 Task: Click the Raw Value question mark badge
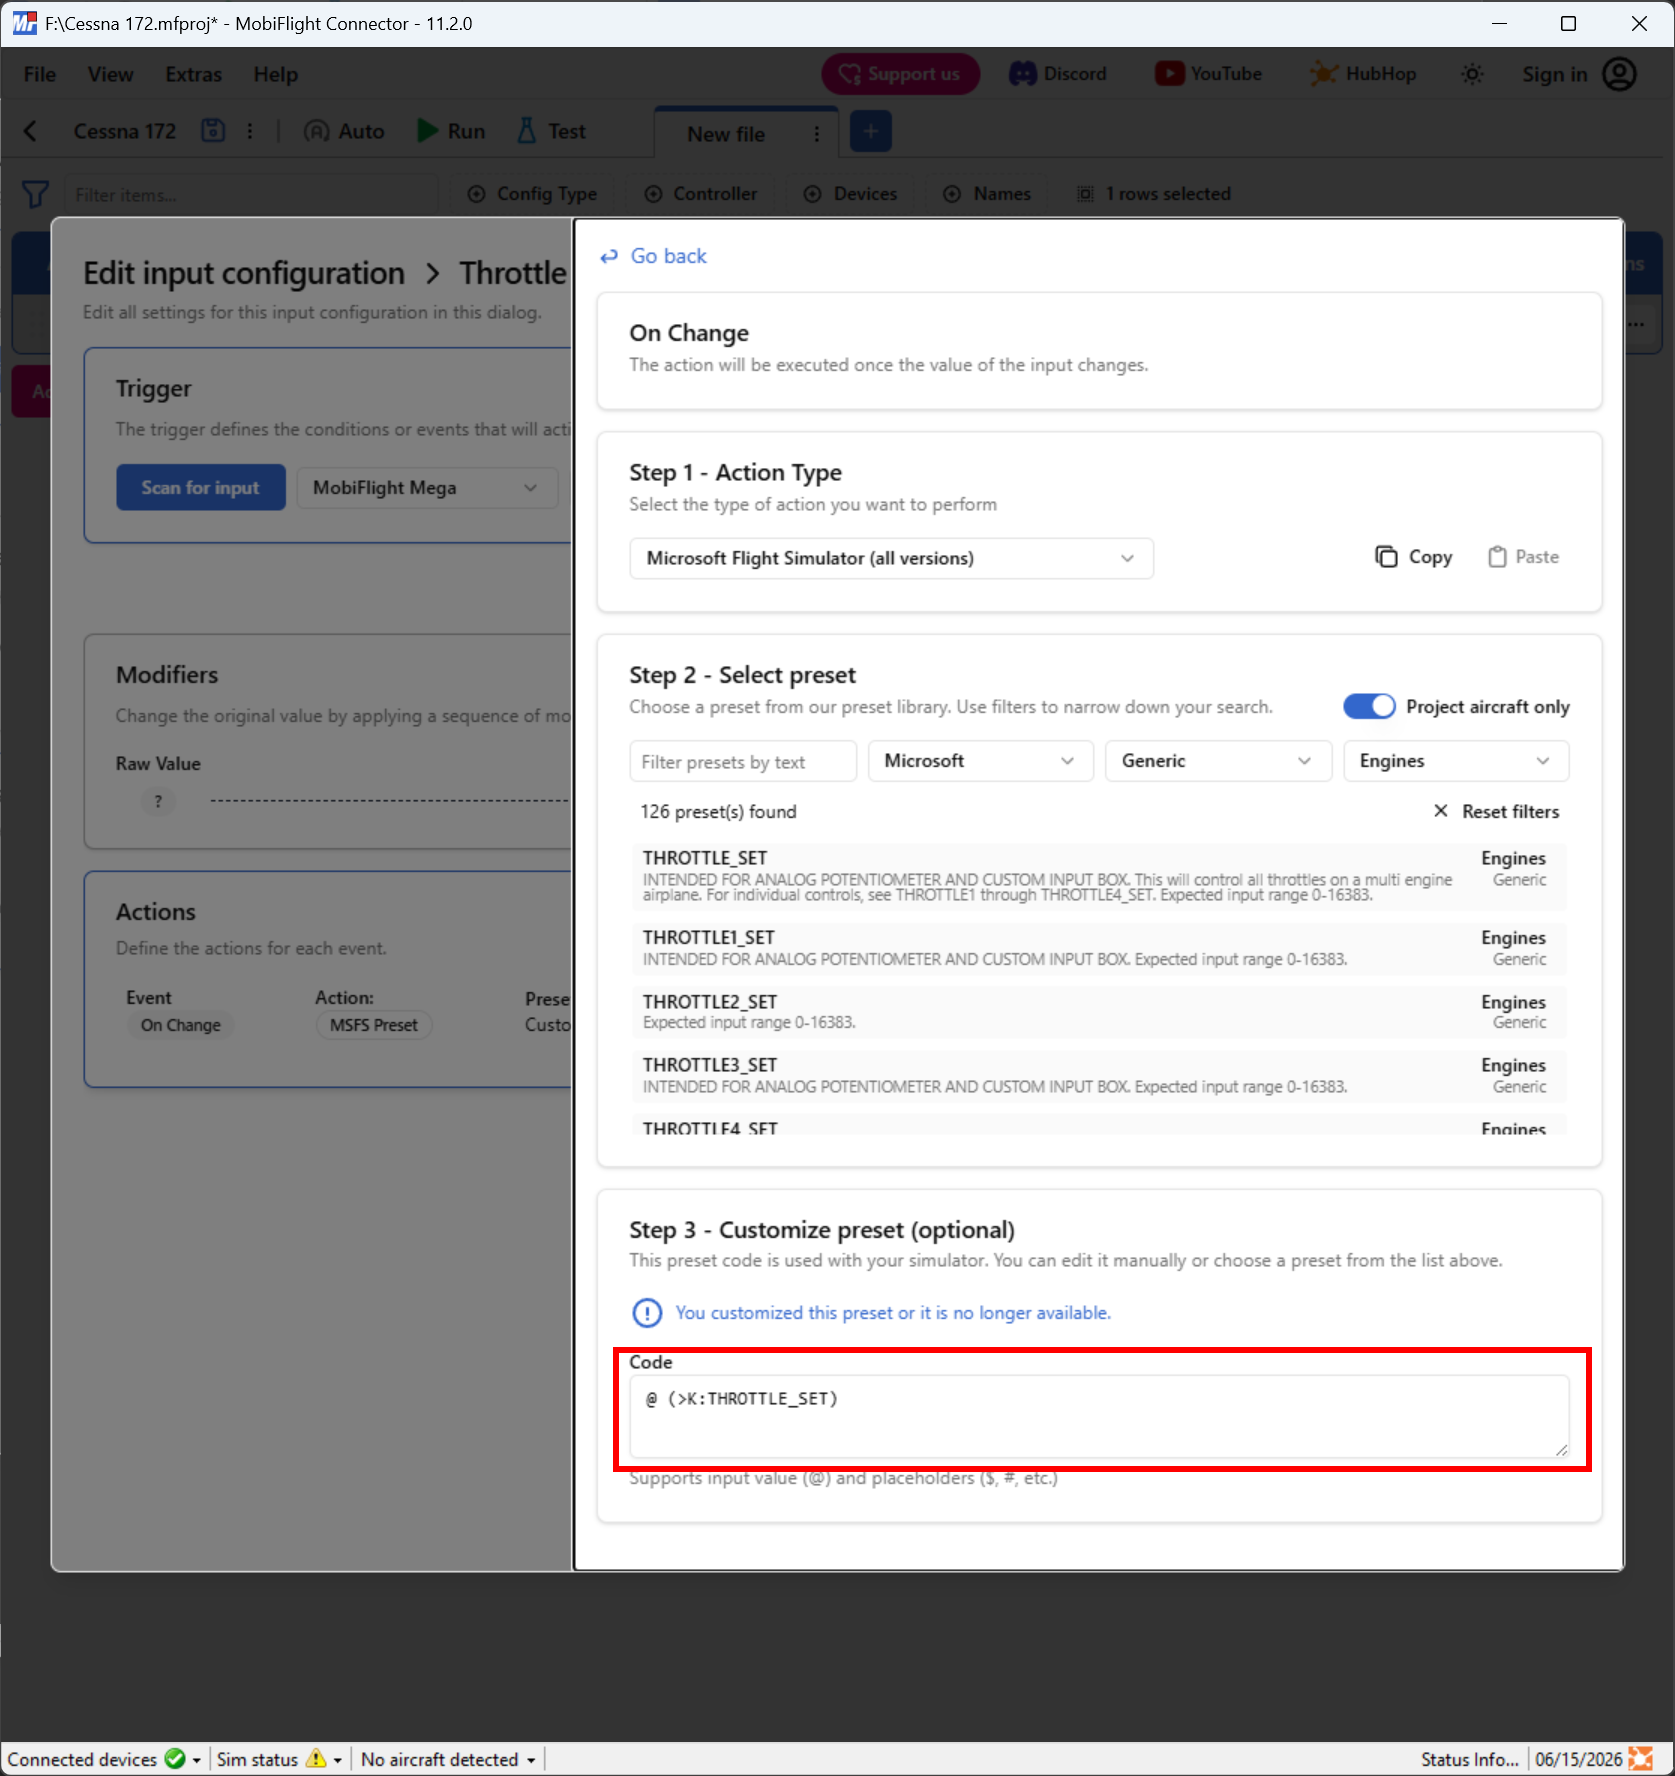pos(158,801)
